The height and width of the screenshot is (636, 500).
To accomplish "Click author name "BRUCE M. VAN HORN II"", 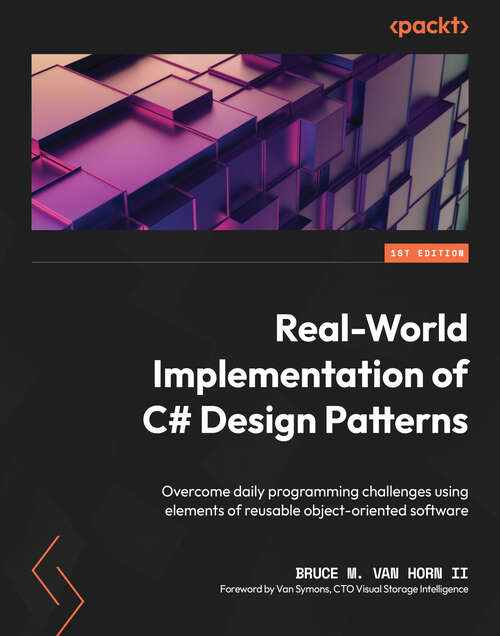I will (x=382, y=574).
